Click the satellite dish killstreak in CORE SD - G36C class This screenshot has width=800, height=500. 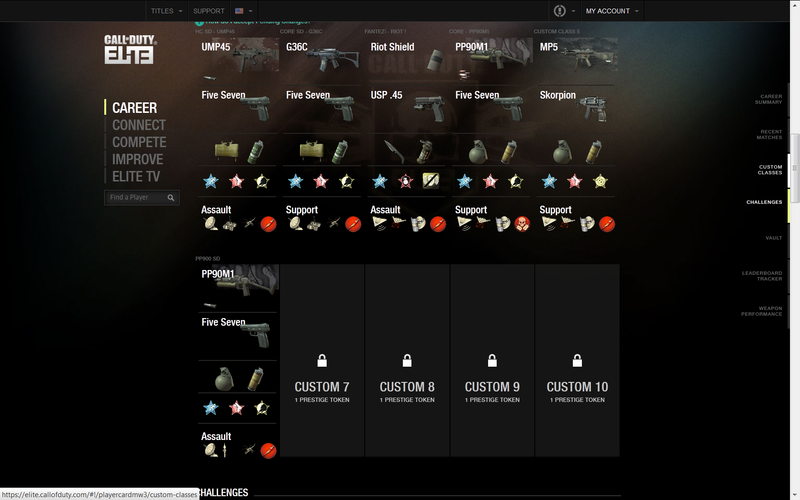click(295, 223)
